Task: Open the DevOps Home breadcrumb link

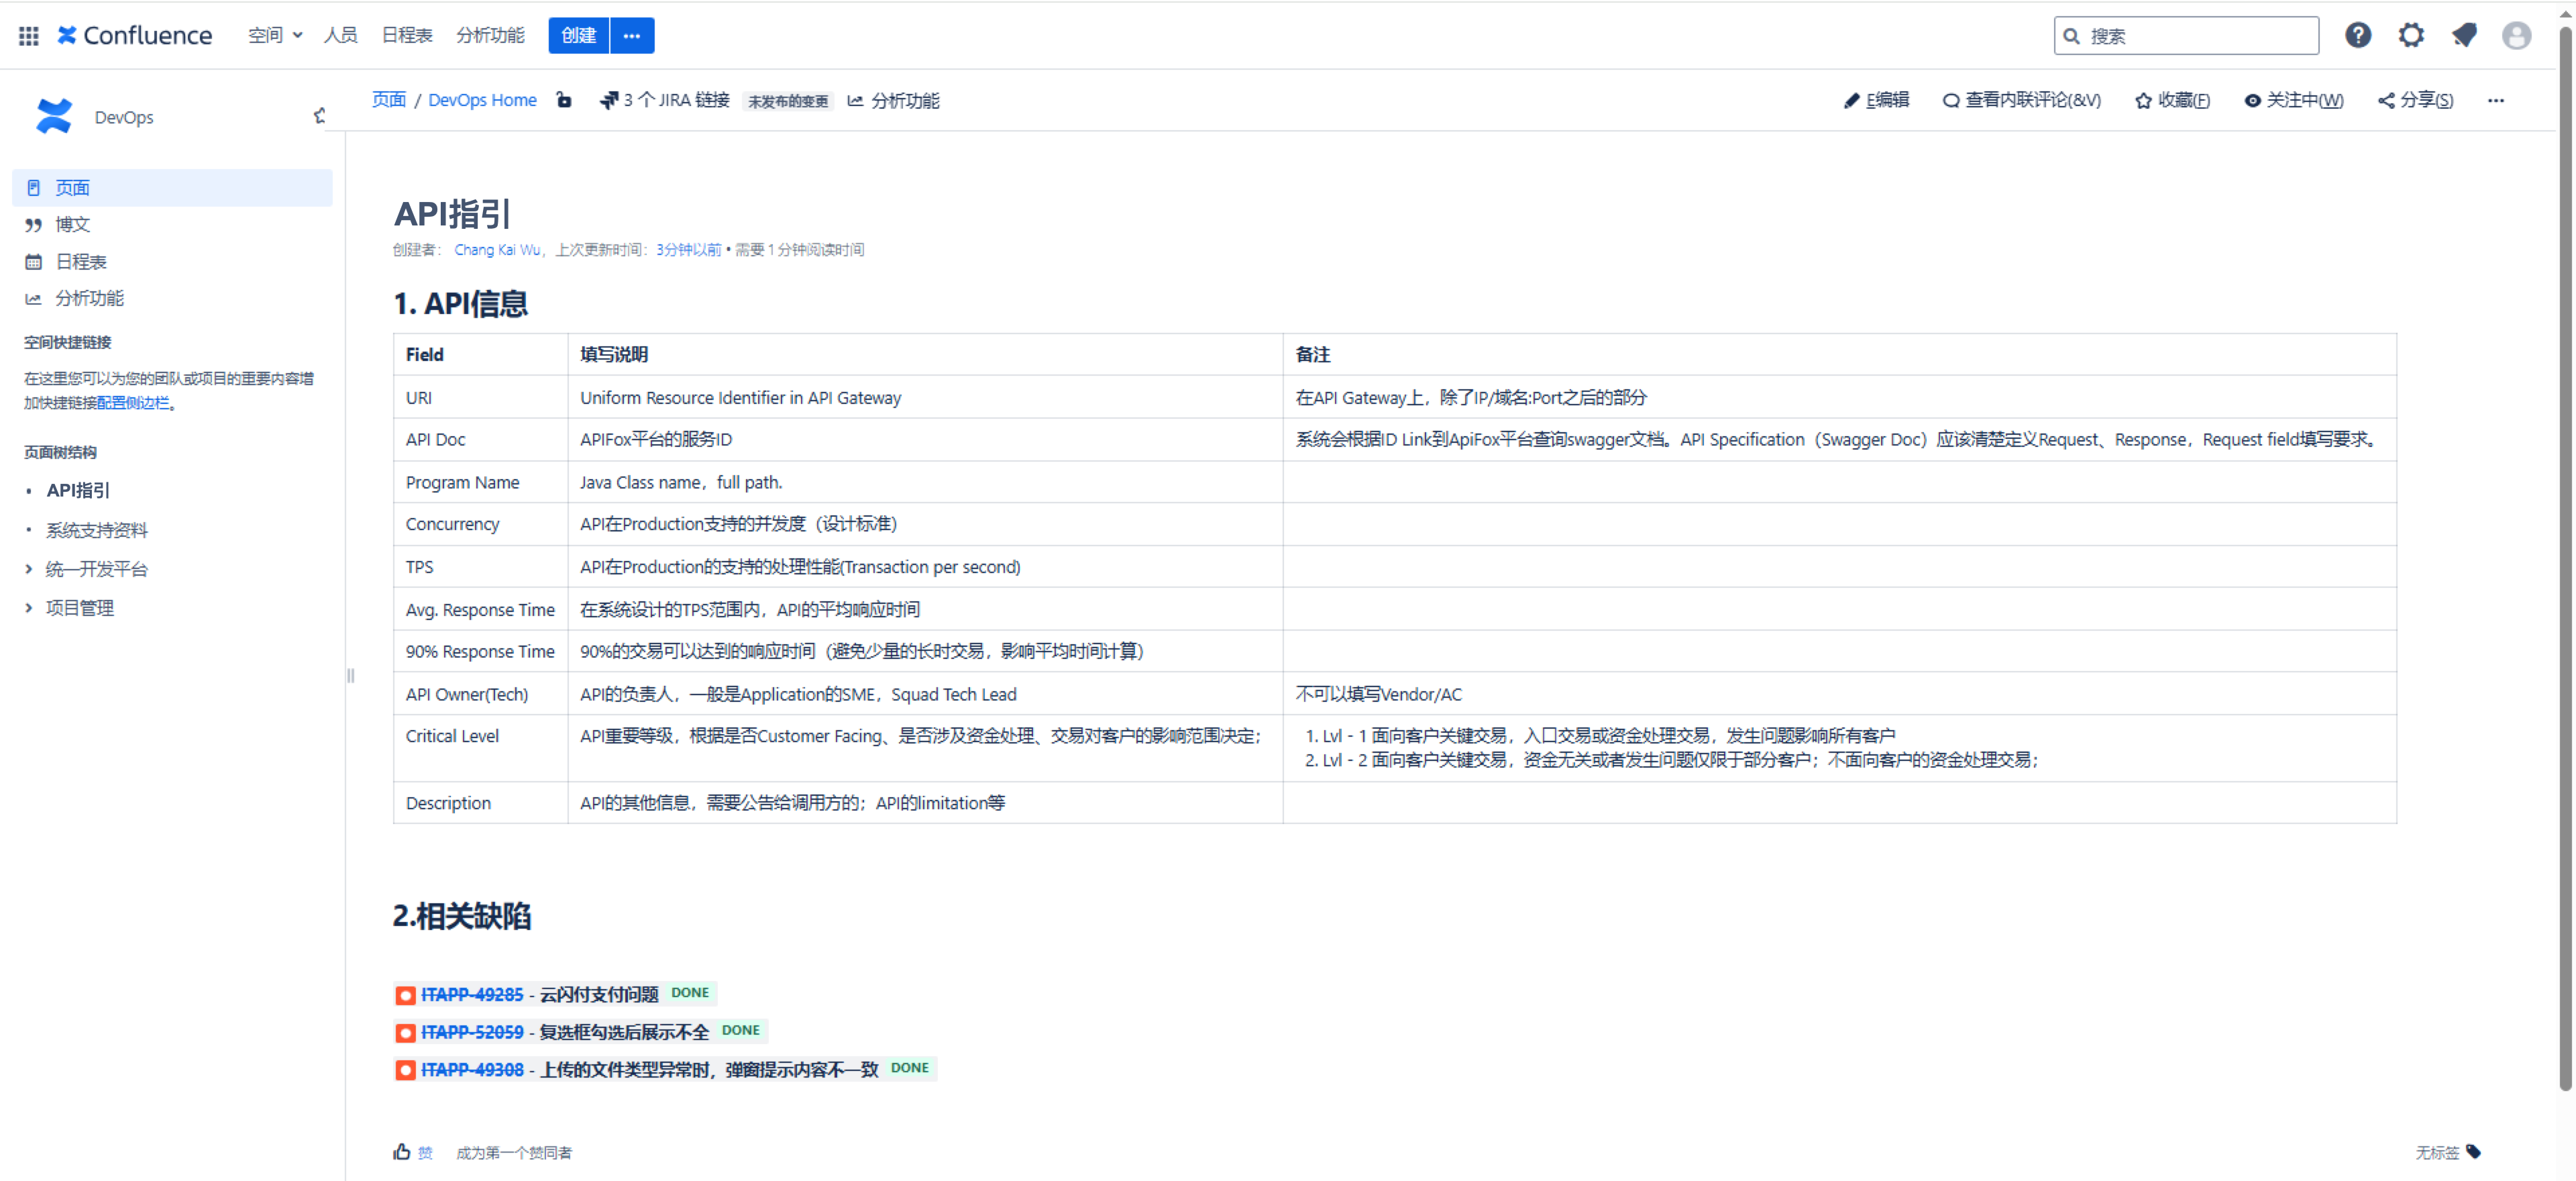Action: click(x=482, y=100)
